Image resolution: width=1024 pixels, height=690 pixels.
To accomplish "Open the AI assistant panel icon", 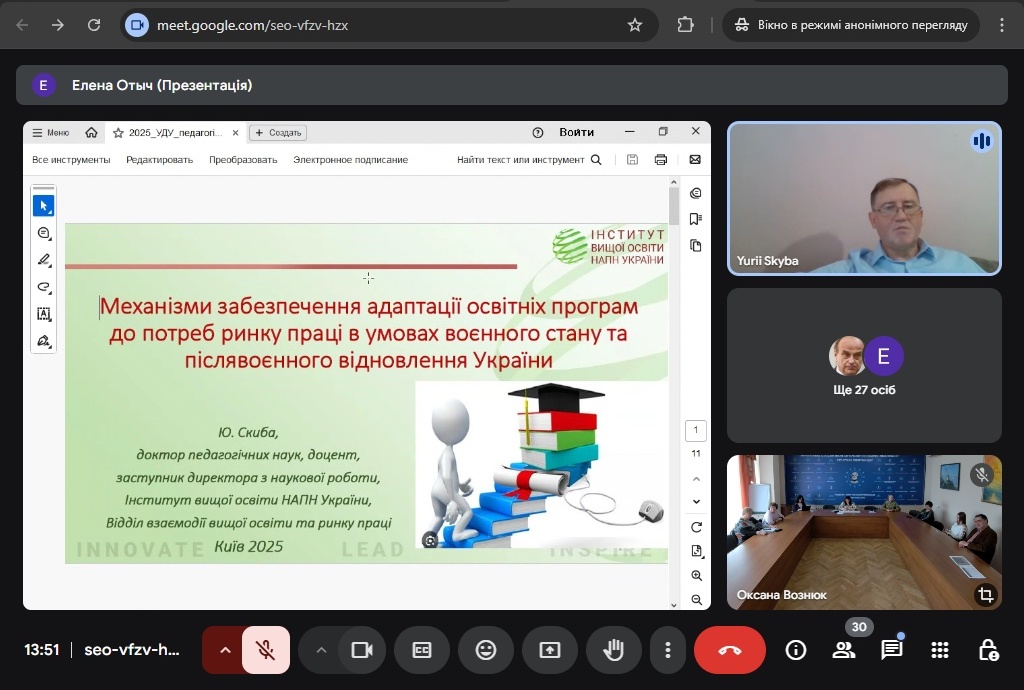I will coord(696,193).
